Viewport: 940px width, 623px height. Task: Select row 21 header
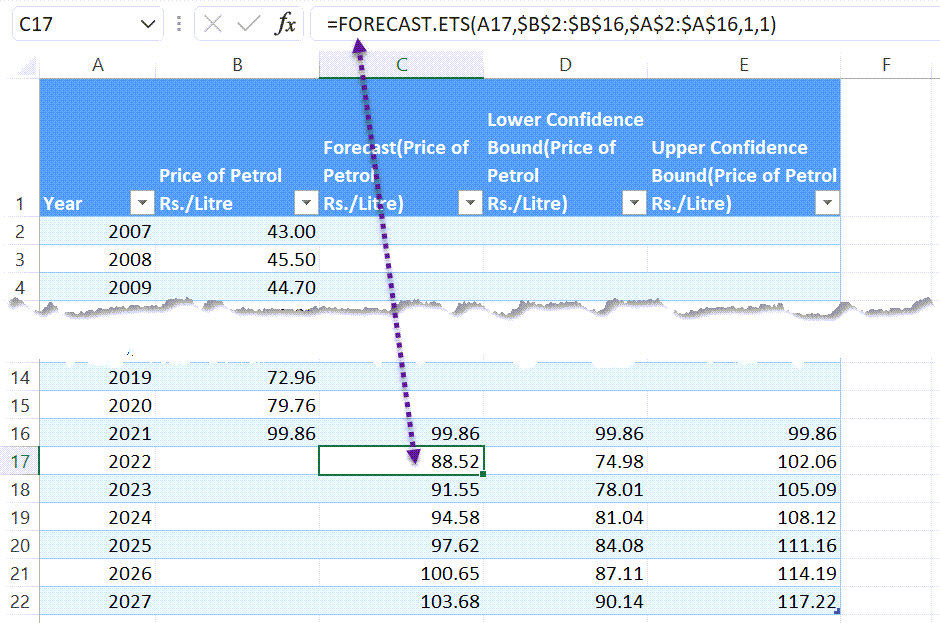[20, 573]
